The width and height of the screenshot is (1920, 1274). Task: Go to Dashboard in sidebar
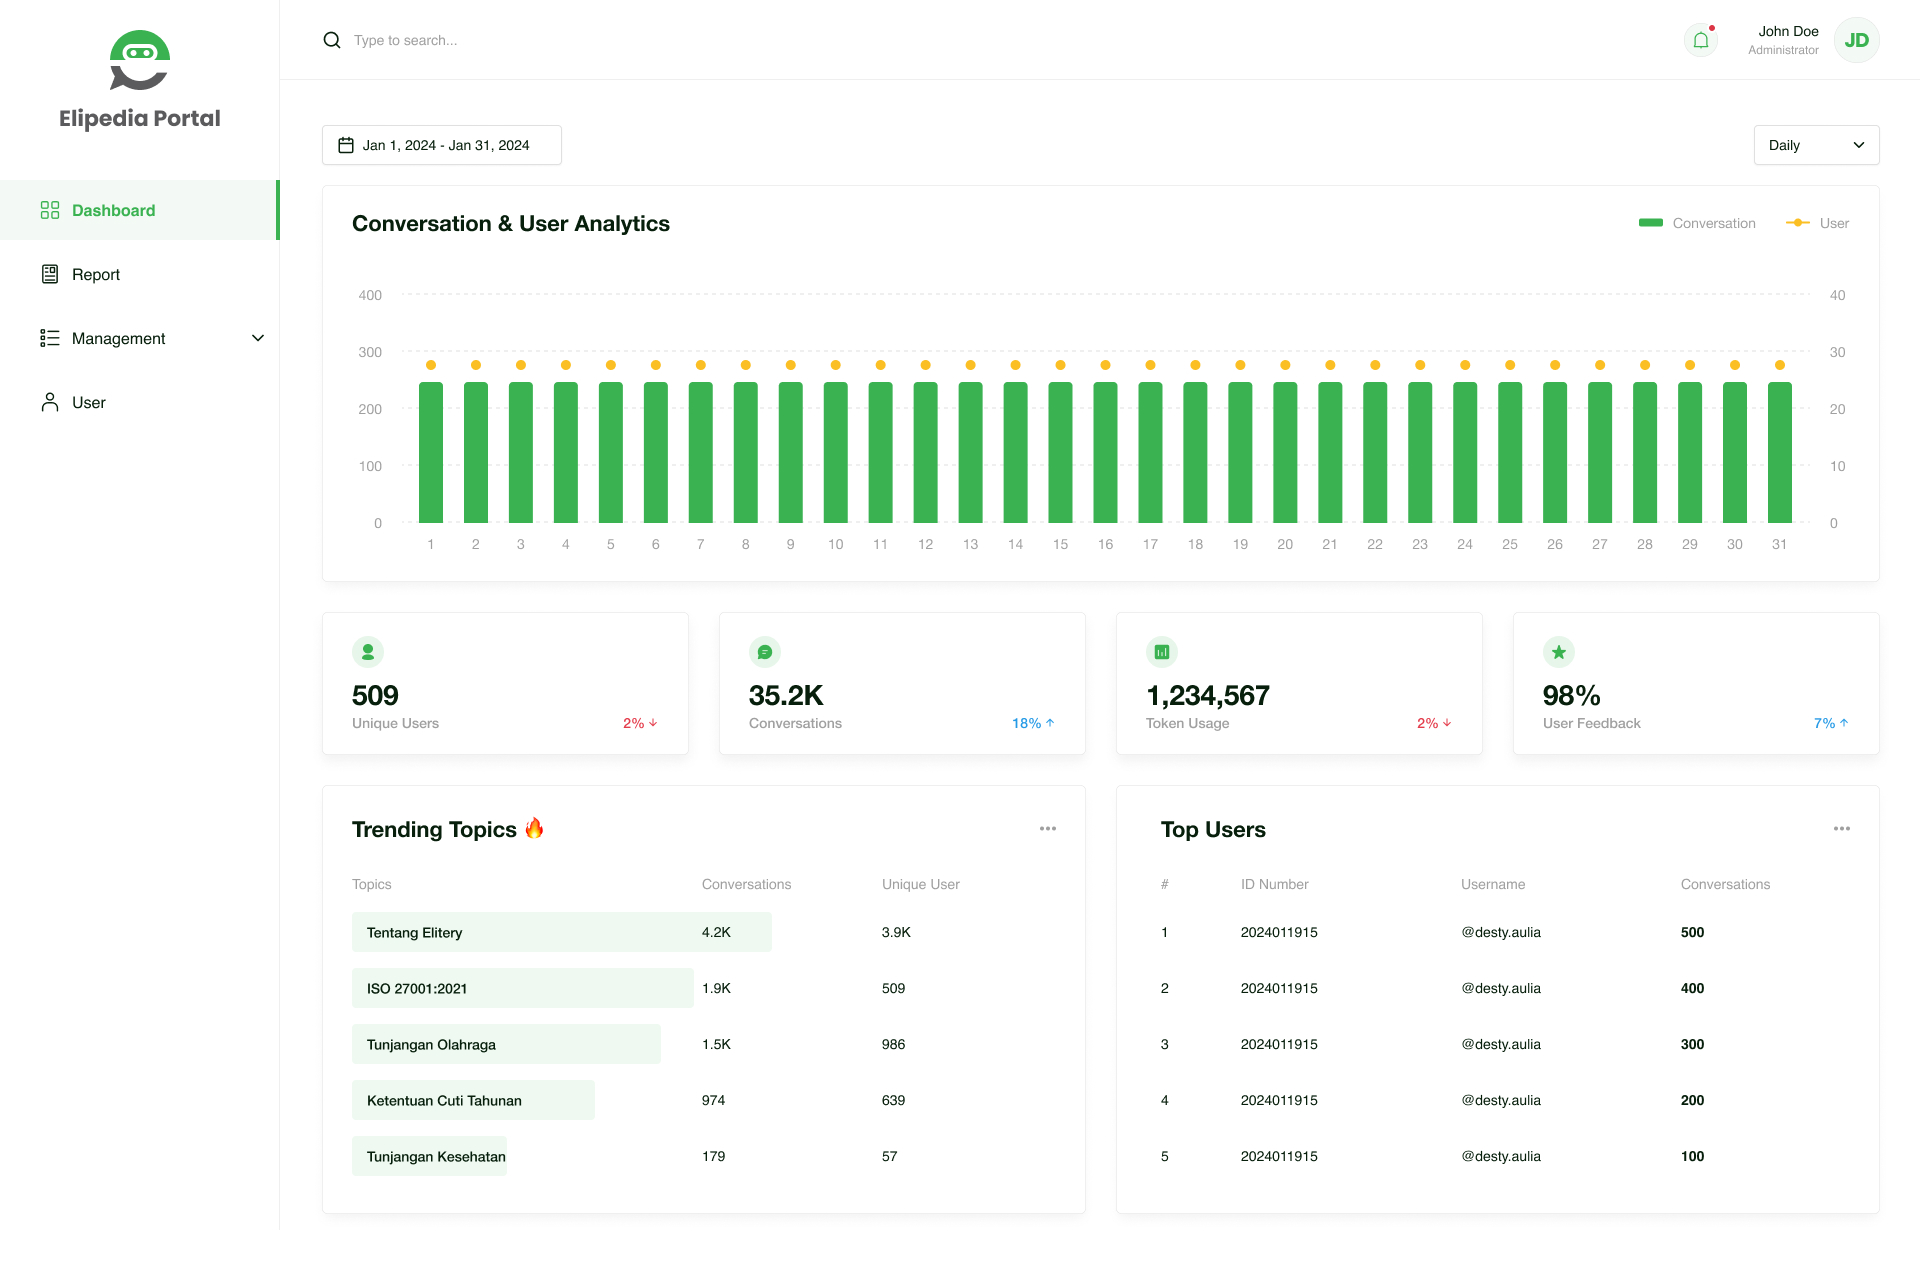click(139, 210)
